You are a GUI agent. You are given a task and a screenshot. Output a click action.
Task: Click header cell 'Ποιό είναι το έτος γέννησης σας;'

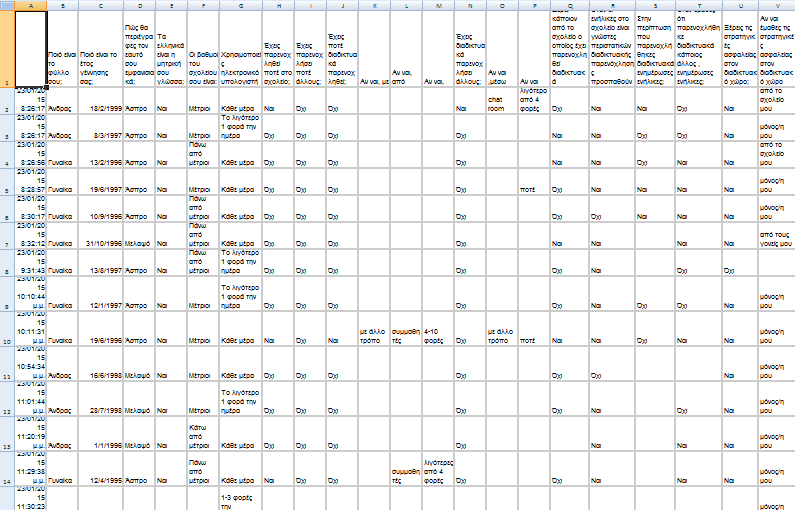point(100,49)
